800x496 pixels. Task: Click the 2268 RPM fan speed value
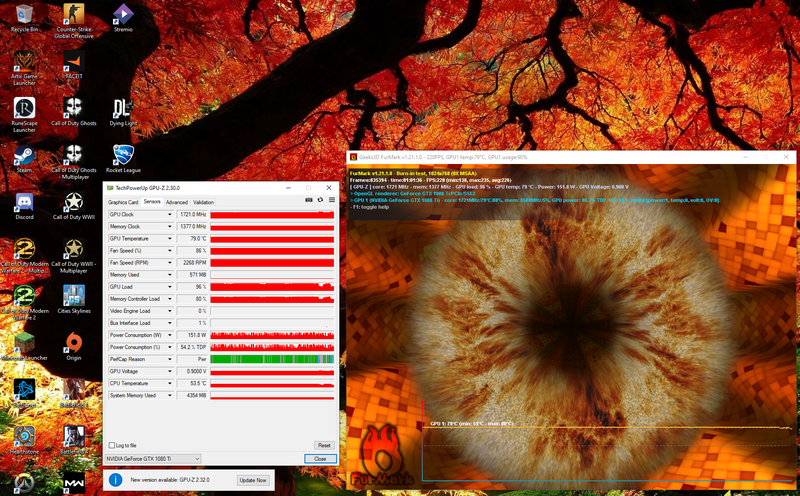(x=192, y=263)
